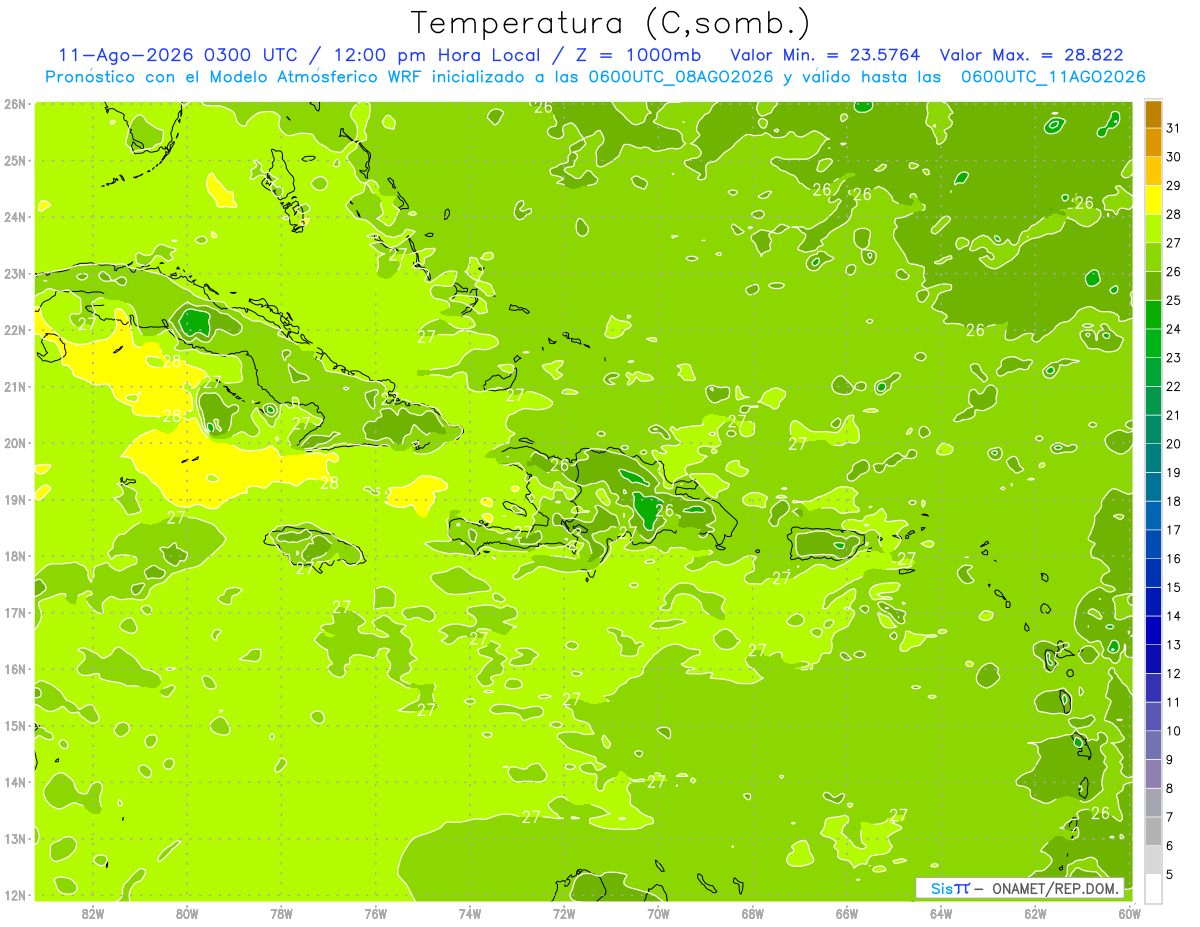Viewport: 1200px width, 927px height.
Task: Click the color scale label 20
Action: pyautogui.click(x=1174, y=443)
